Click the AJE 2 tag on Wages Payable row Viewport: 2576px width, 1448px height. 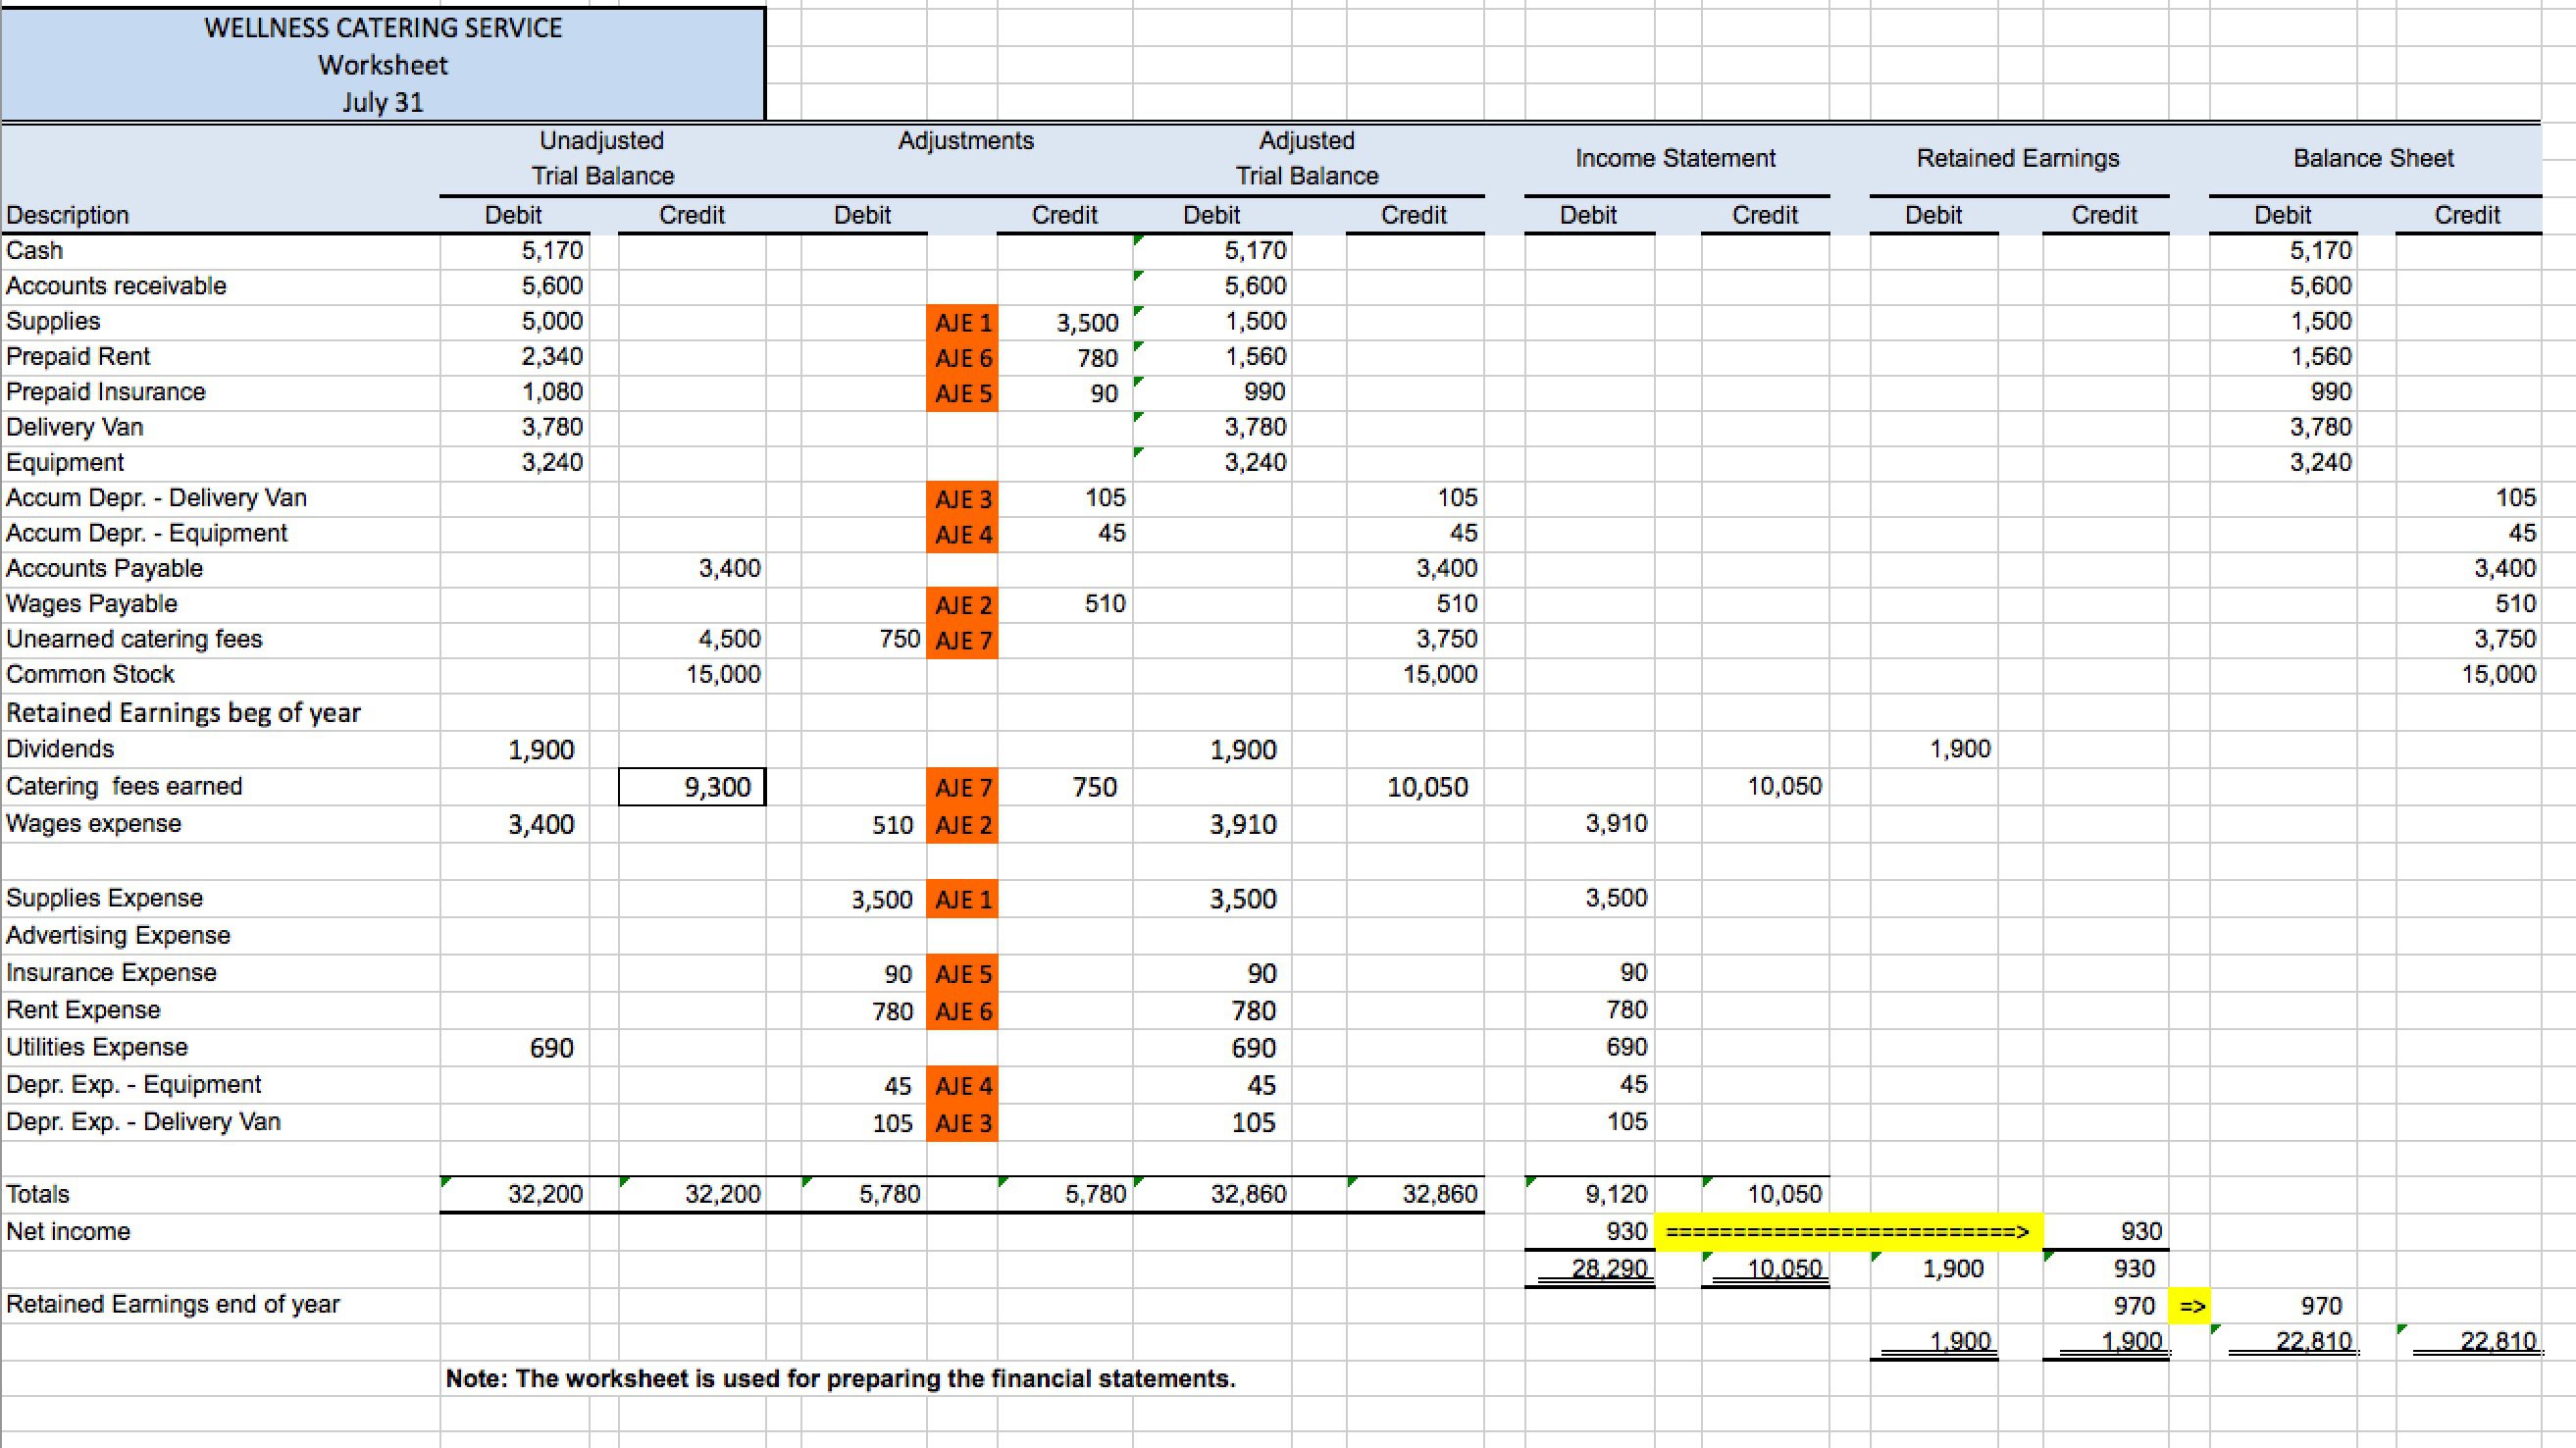pos(962,604)
